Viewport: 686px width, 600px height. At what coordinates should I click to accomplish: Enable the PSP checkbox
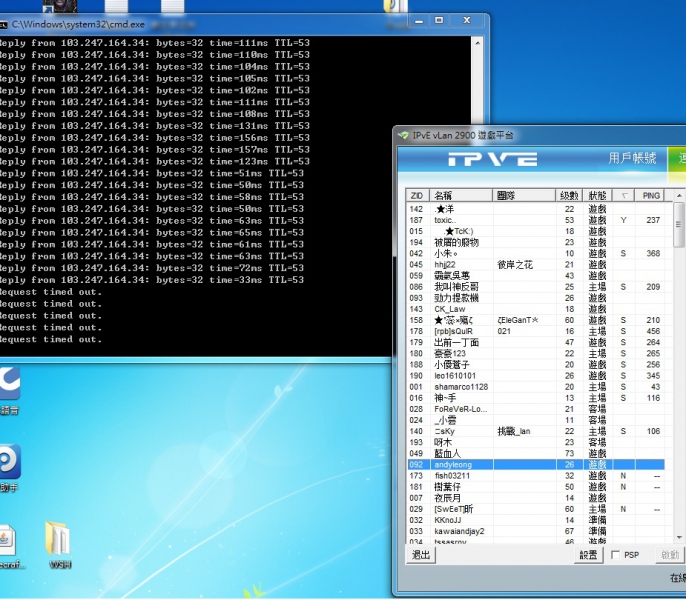point(615,555)
